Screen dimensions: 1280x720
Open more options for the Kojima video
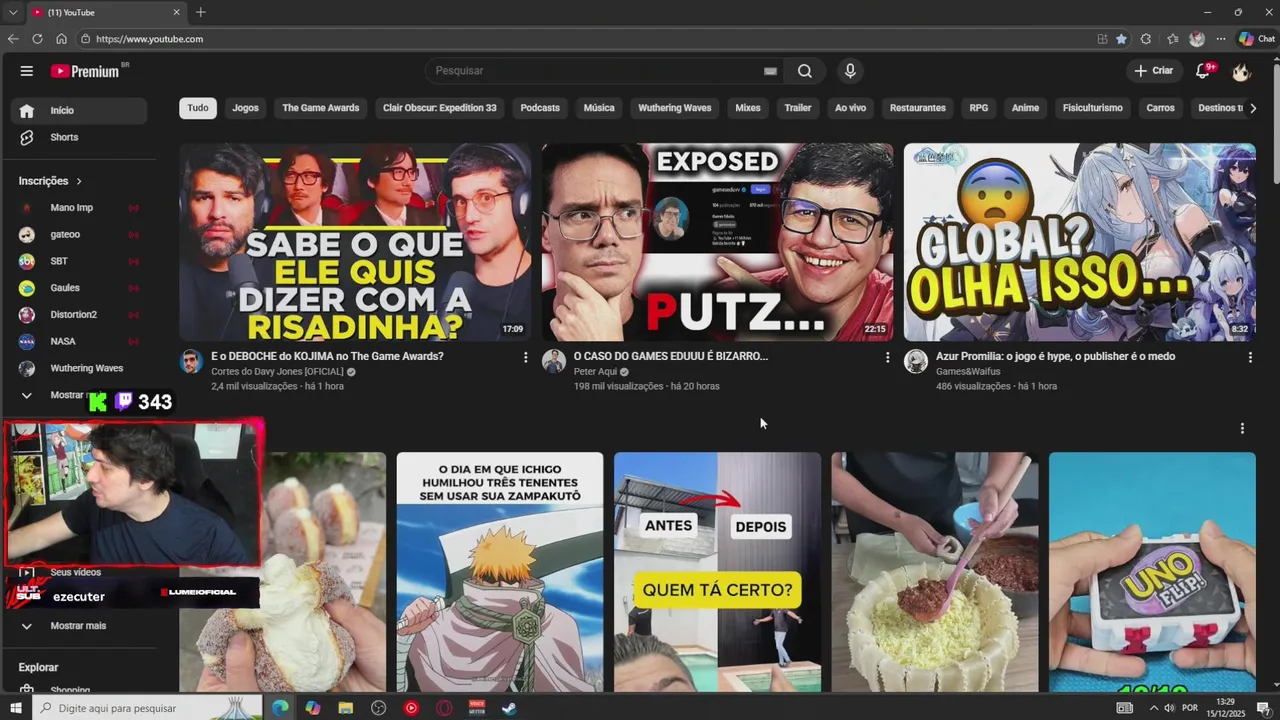tap(525, 357)
